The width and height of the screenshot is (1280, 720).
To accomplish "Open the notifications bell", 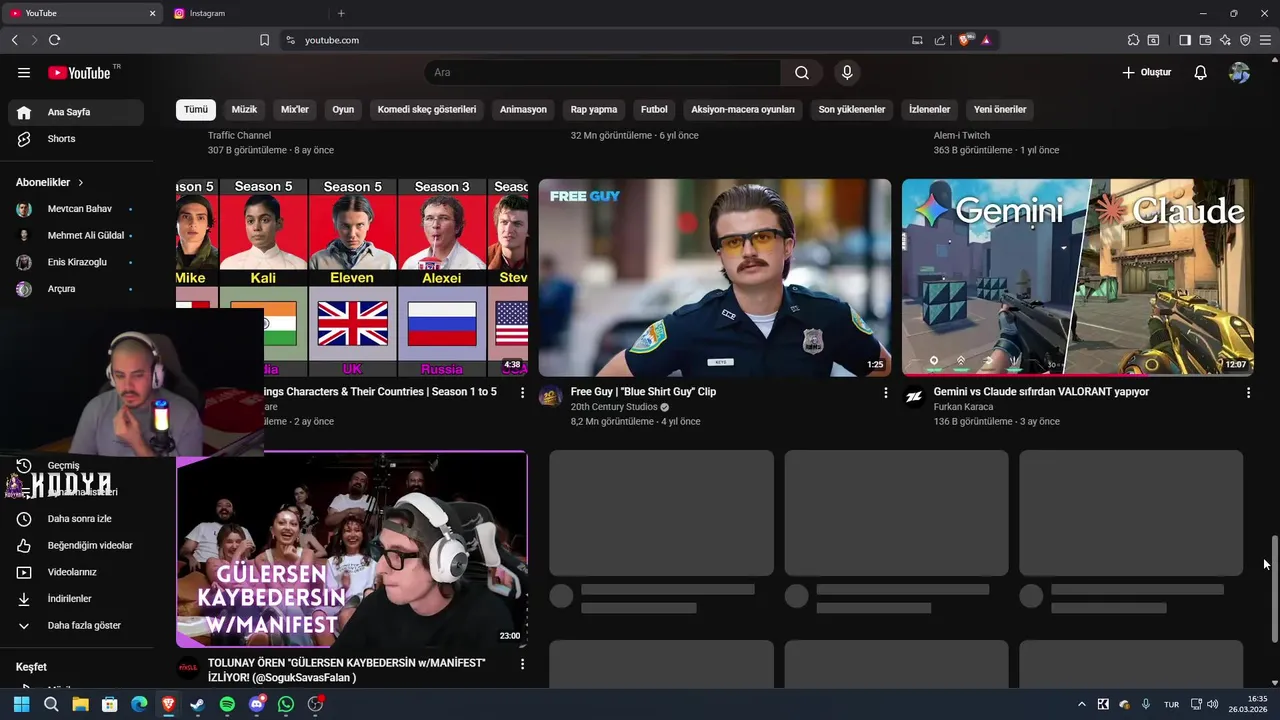I will 1201,73.
